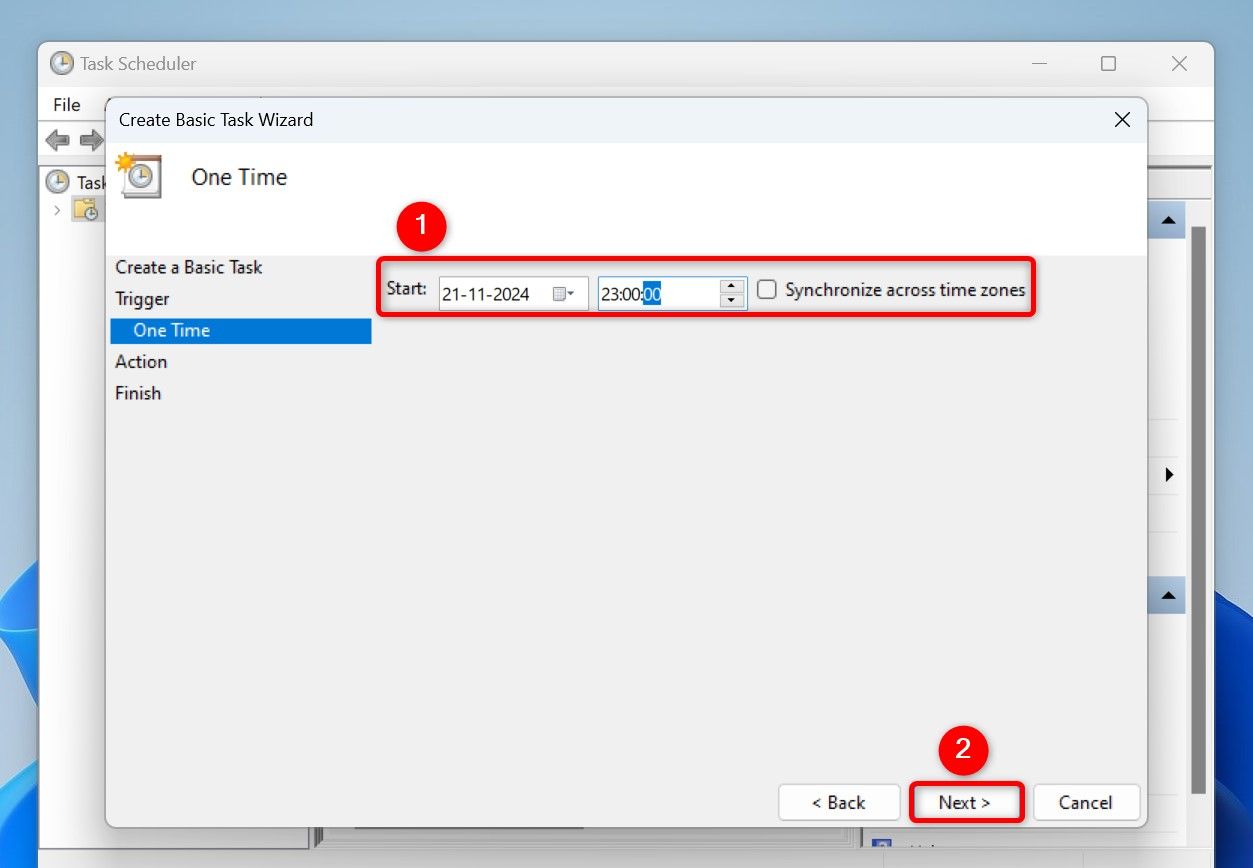Go back with the < Back button

[839, 802]
